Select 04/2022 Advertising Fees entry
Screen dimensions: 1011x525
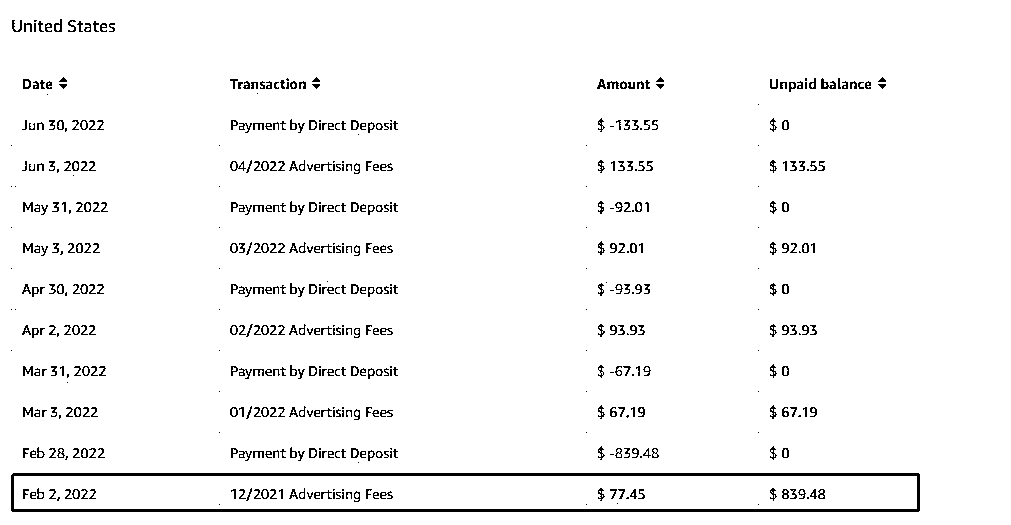[311, 166]
